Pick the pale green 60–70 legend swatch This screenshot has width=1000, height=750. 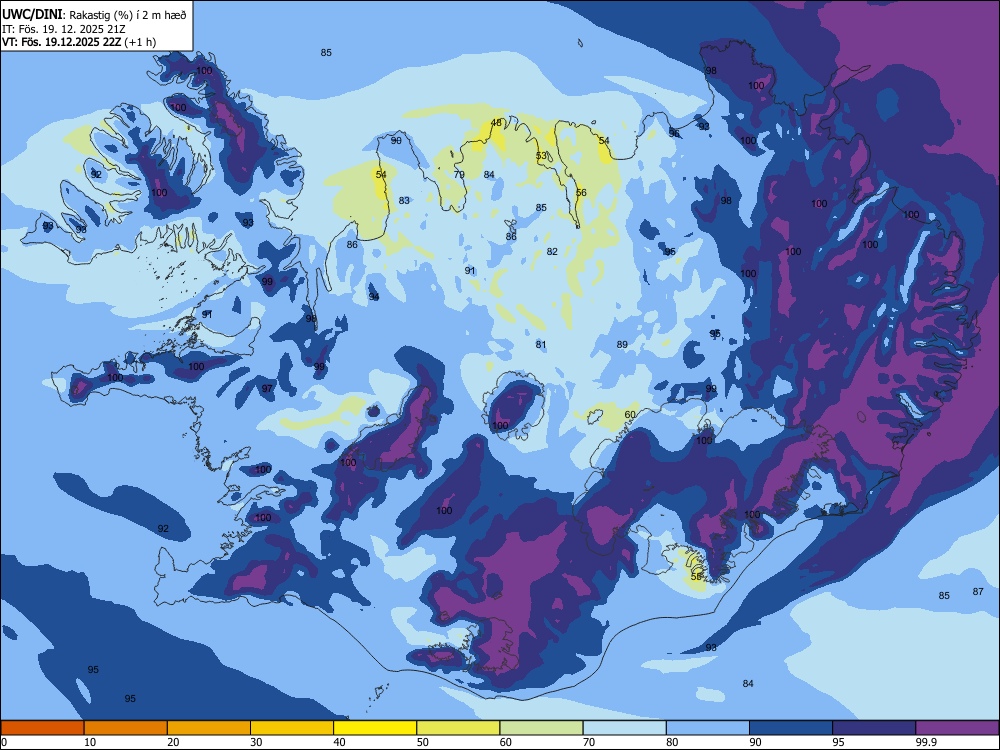(541, 728)
